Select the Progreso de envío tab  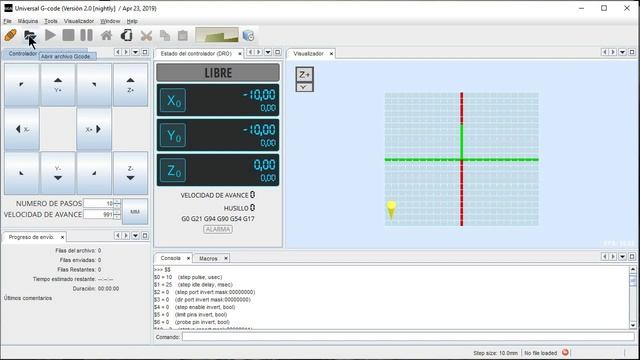pos(31,237)
